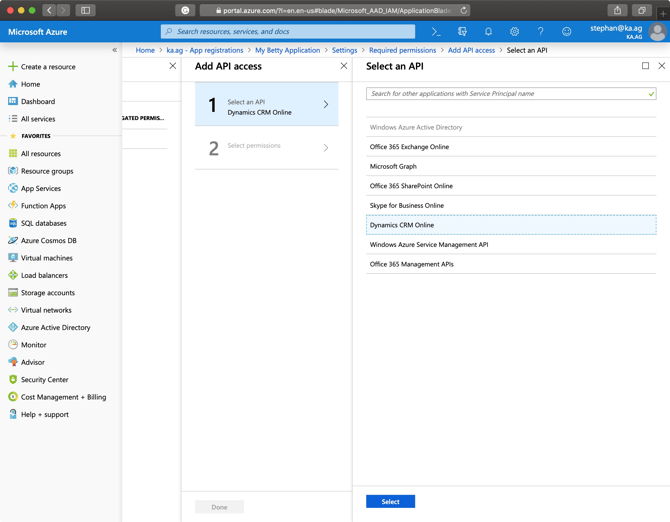Click the Virtual machines icon
This screenshot has height=522, width=670.
[13, 258]
